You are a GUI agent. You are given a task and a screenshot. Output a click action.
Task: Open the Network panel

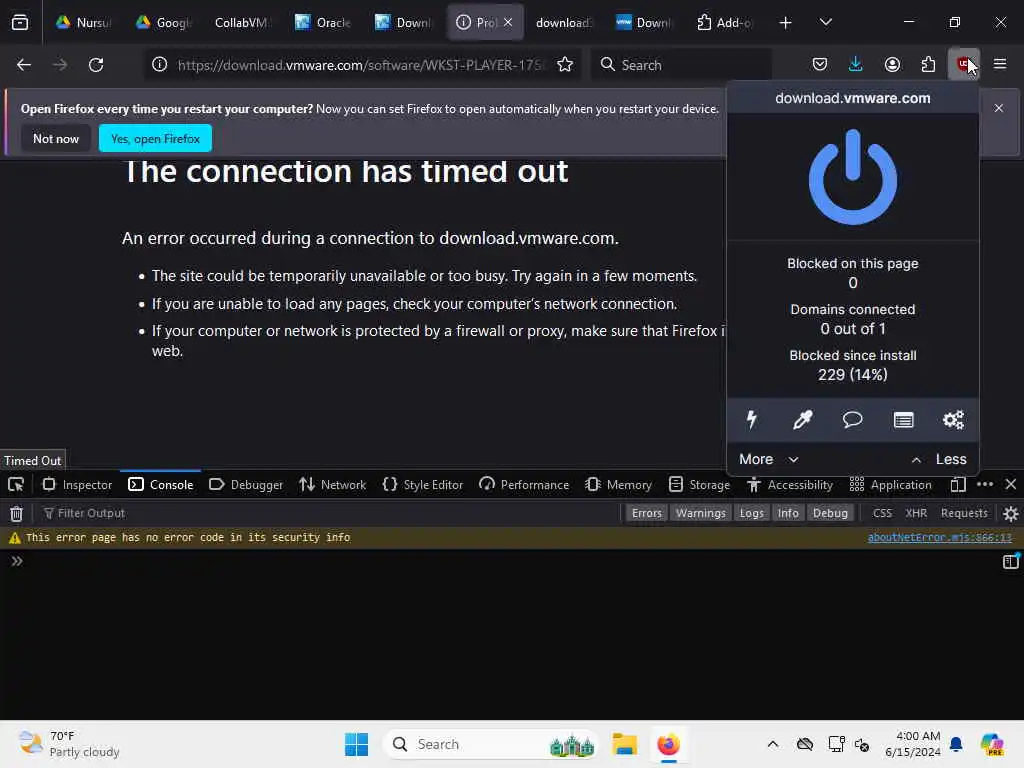332,485
